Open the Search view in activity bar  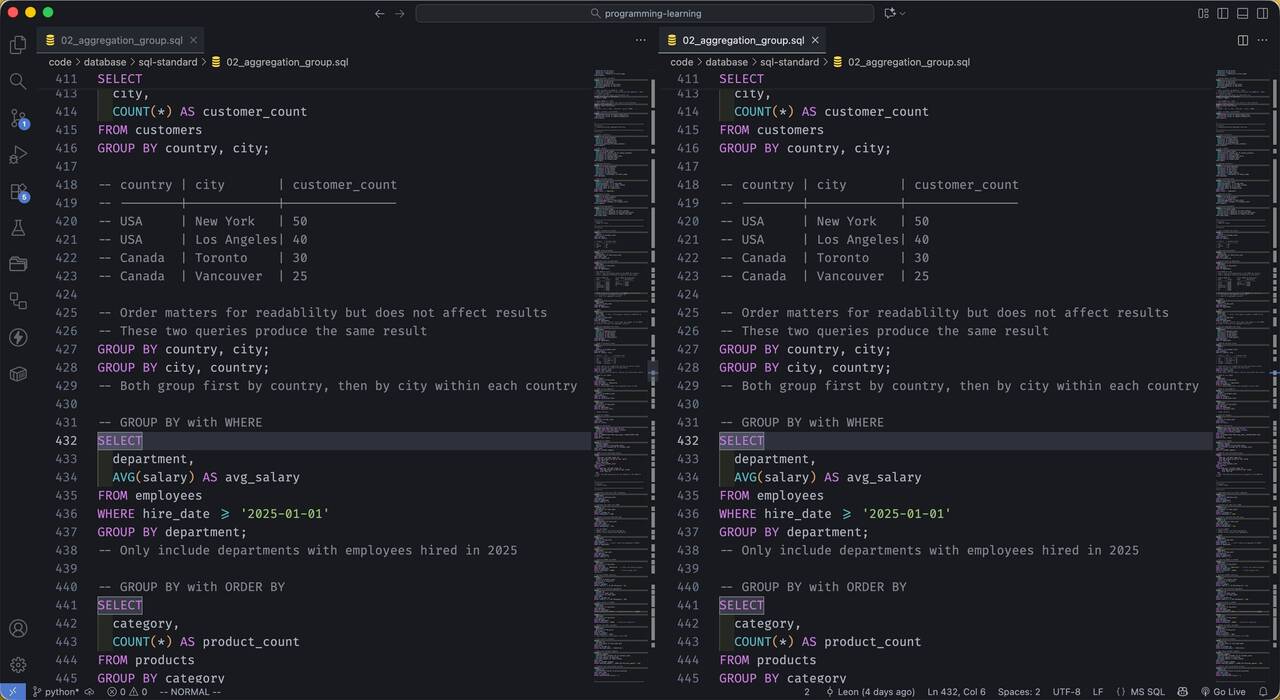[18, 82]
